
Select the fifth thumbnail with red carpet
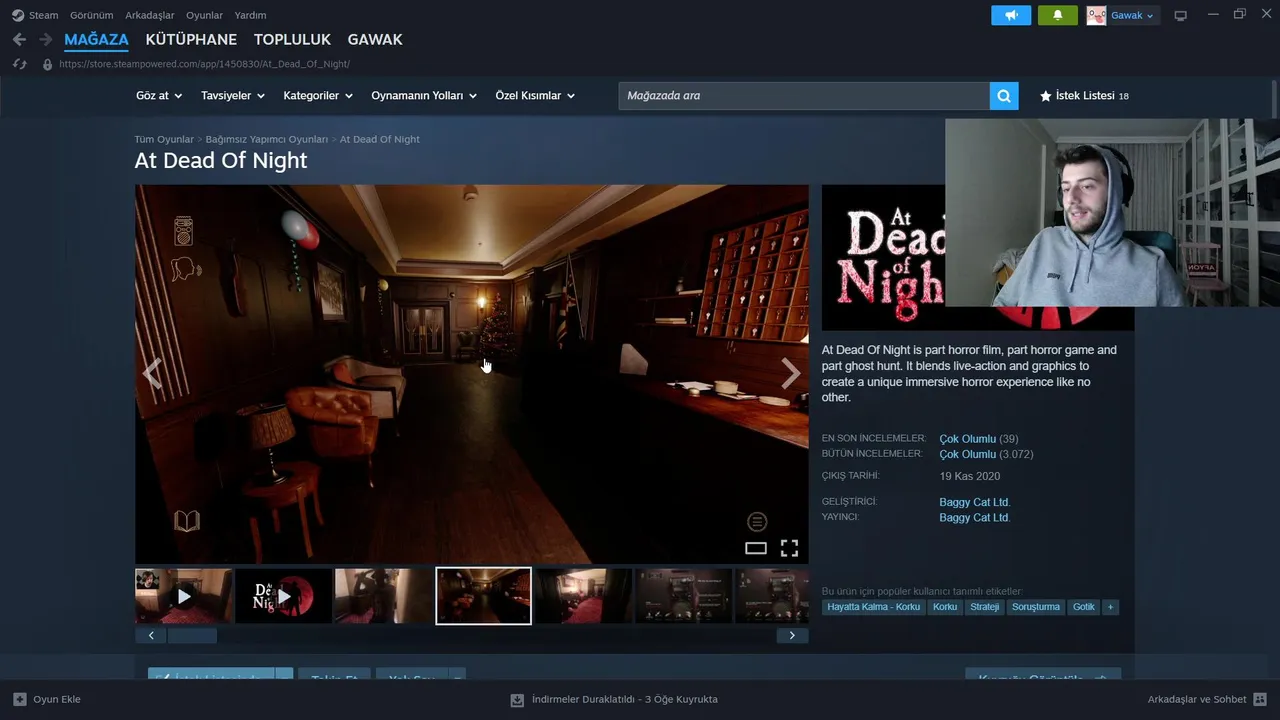(x=584, y=596)
